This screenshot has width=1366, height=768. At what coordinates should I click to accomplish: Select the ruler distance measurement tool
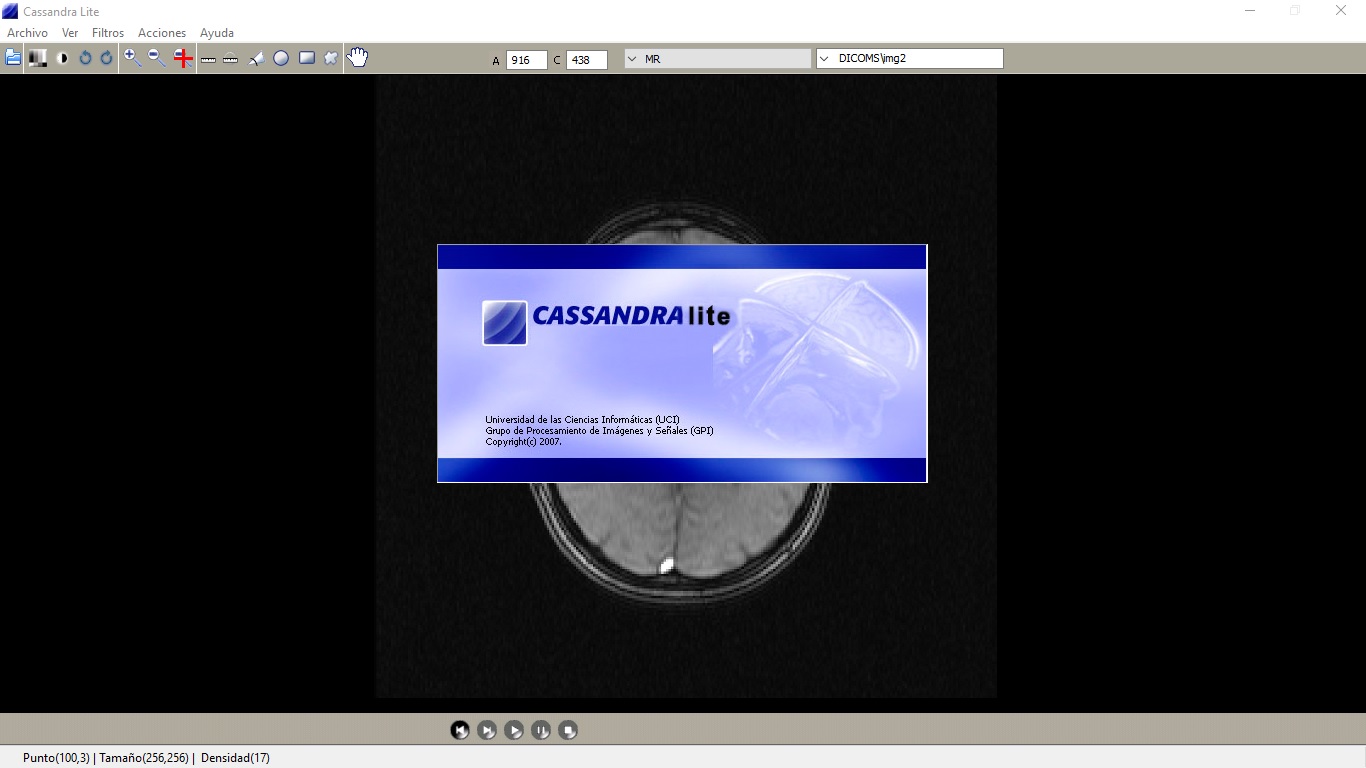coord(208,59)
